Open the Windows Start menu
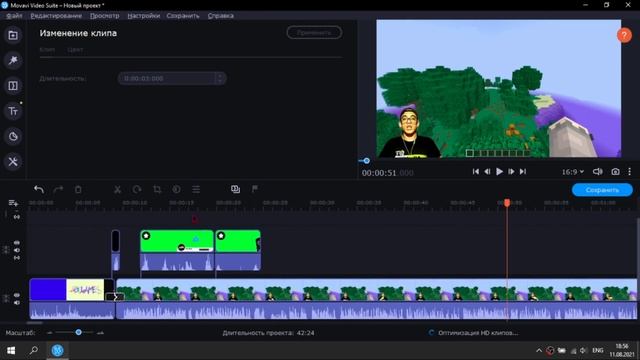Screen dimensions: 640x360 click(11, 350)
